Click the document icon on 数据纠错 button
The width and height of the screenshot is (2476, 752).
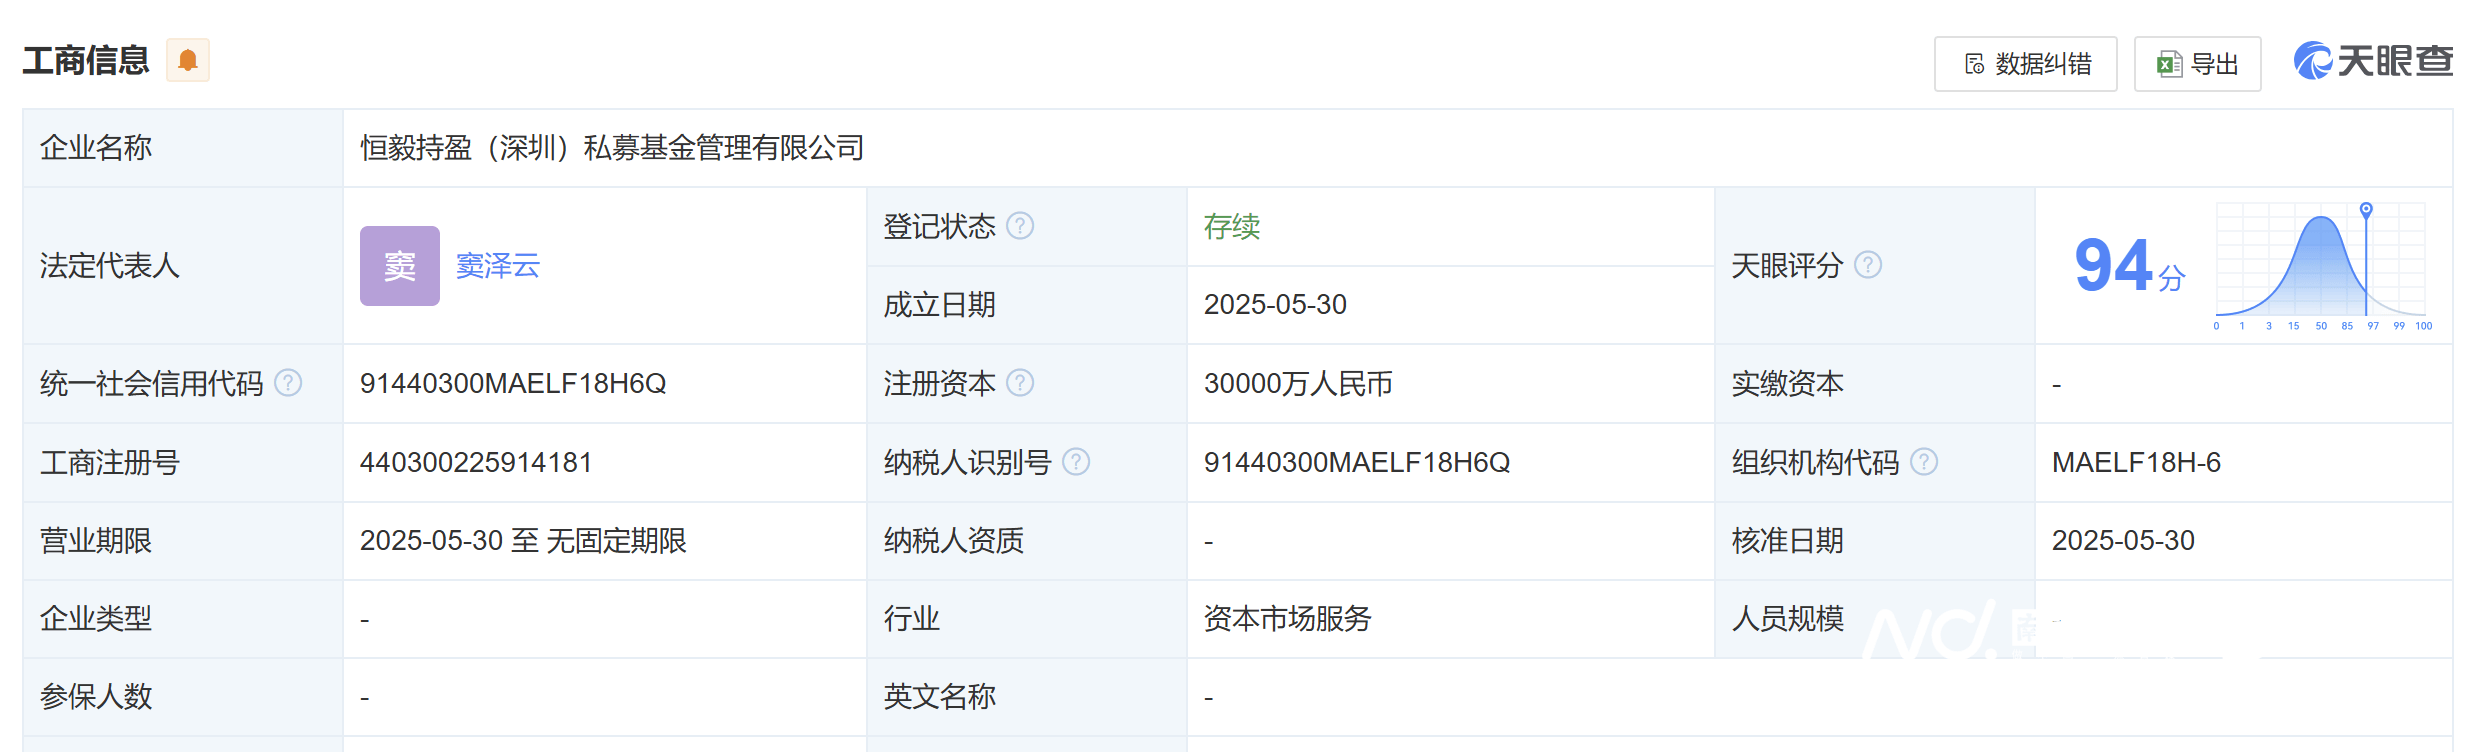click(x=1975, y=64)
